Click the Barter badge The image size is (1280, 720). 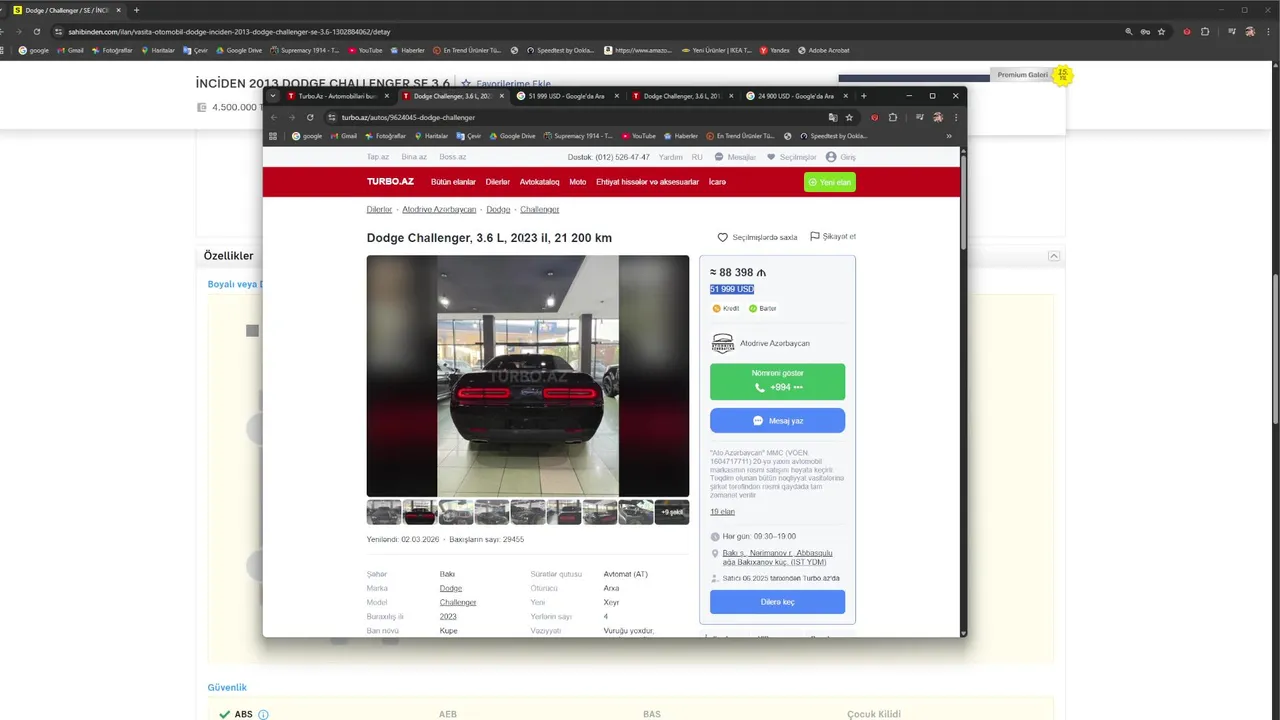763,308
